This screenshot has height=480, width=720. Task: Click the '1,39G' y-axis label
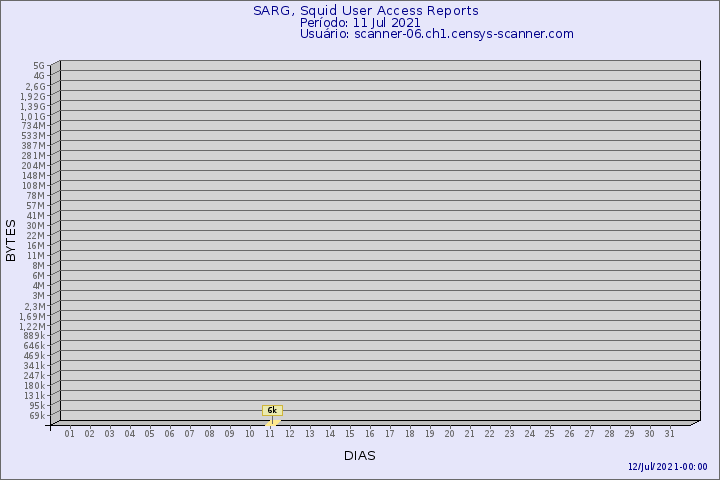click(x=33, y=107)
